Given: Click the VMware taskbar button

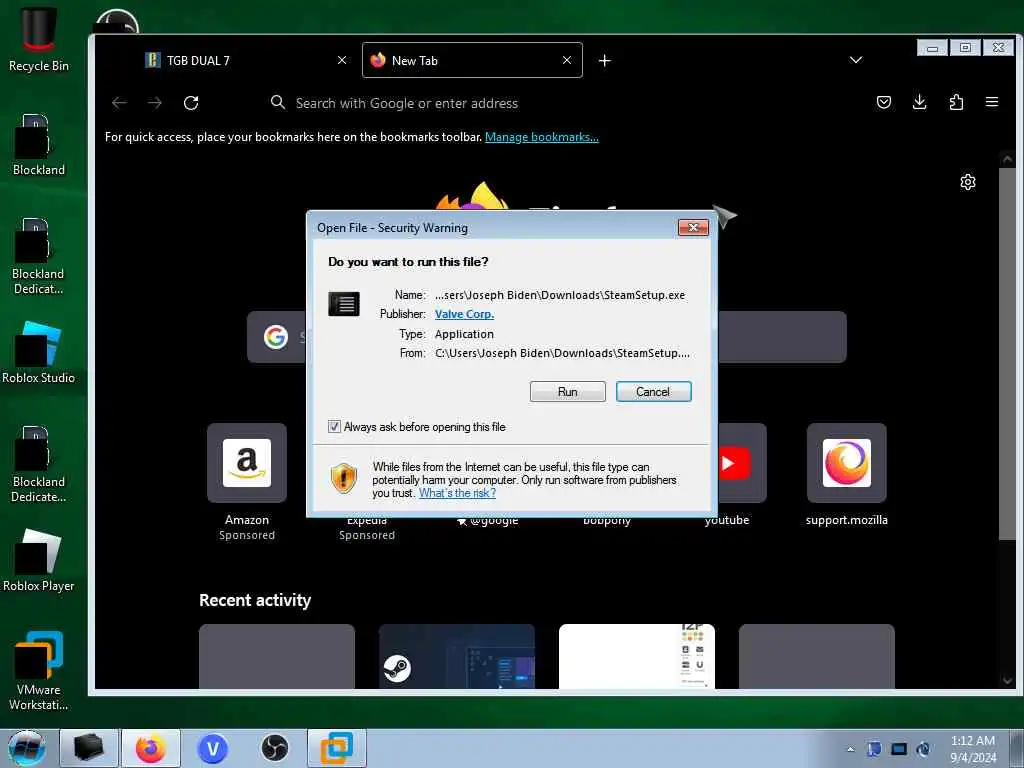Looking at the screenshot, I should (337, 748).
